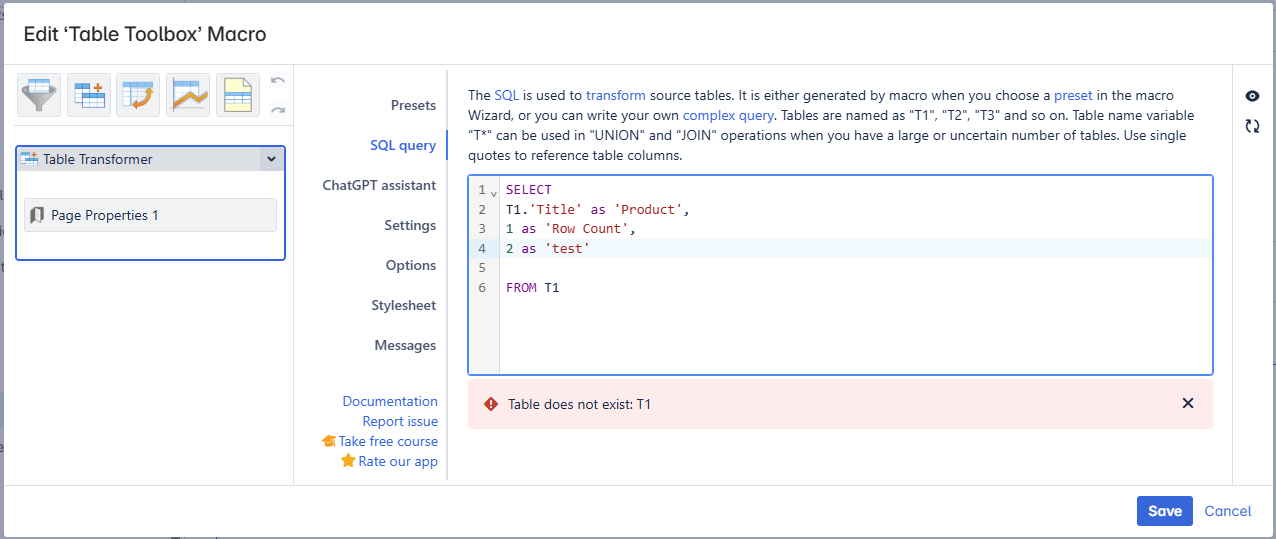Dismiss the 'Table does not exist' error message
The image size is (1276, 539).
click(x=1188, y=403)
